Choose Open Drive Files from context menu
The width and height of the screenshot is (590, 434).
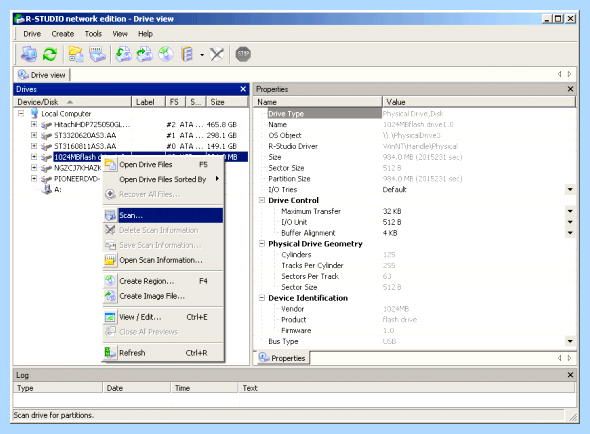(x=163, y=164)
